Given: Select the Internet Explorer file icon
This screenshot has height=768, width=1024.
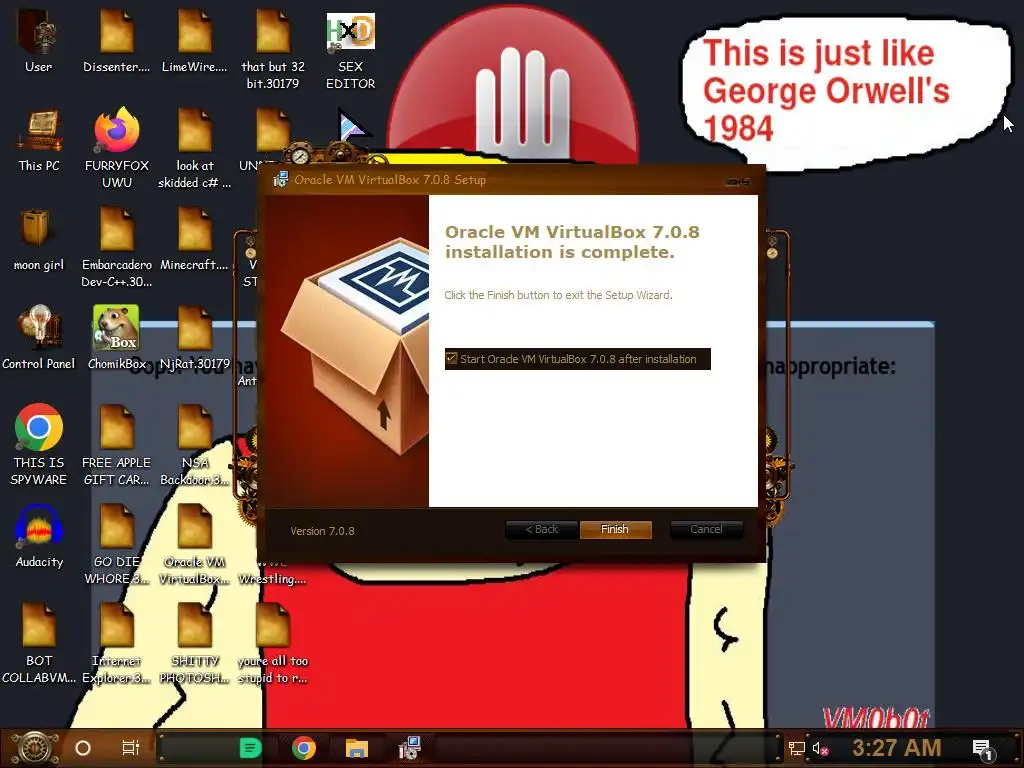Looking at the screenshot, I should pos(117,643).
